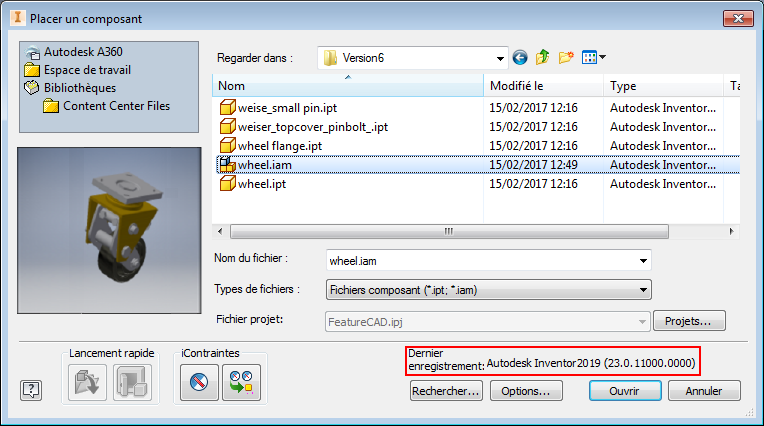Click the back navigation arrow icon
Image resolution: width=764 pixels, height=426 pixels.
(x=519, y=57)
